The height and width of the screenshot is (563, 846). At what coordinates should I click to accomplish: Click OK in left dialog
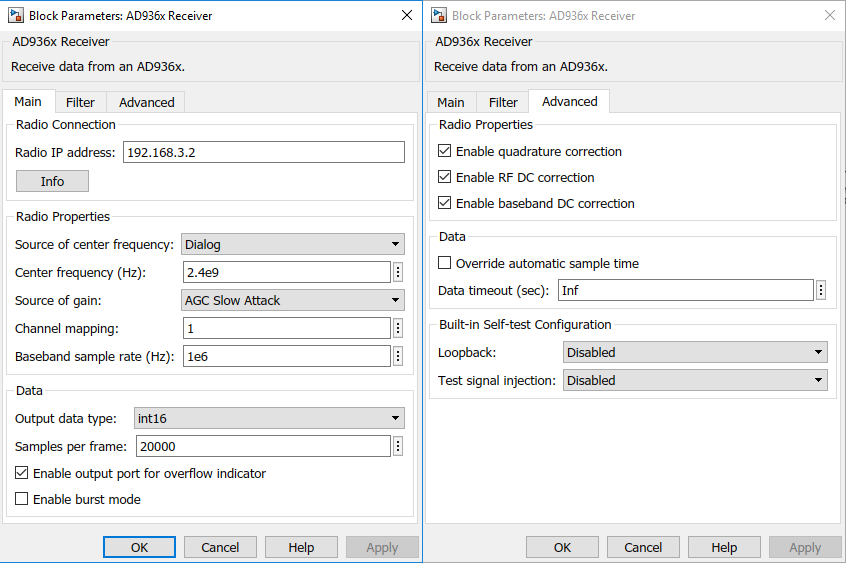point(139,547)
